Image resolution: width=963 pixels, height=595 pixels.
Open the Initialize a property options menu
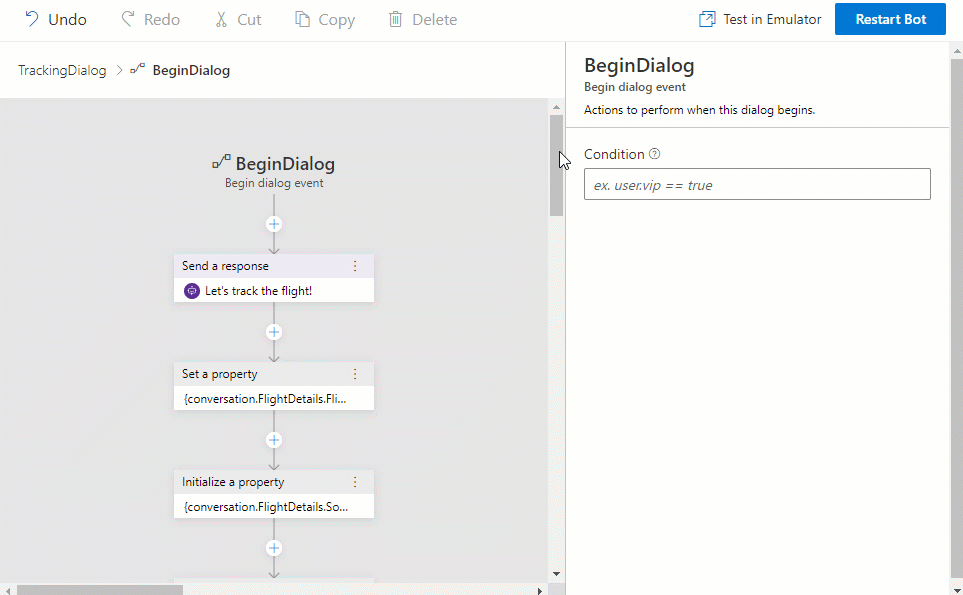355,482
